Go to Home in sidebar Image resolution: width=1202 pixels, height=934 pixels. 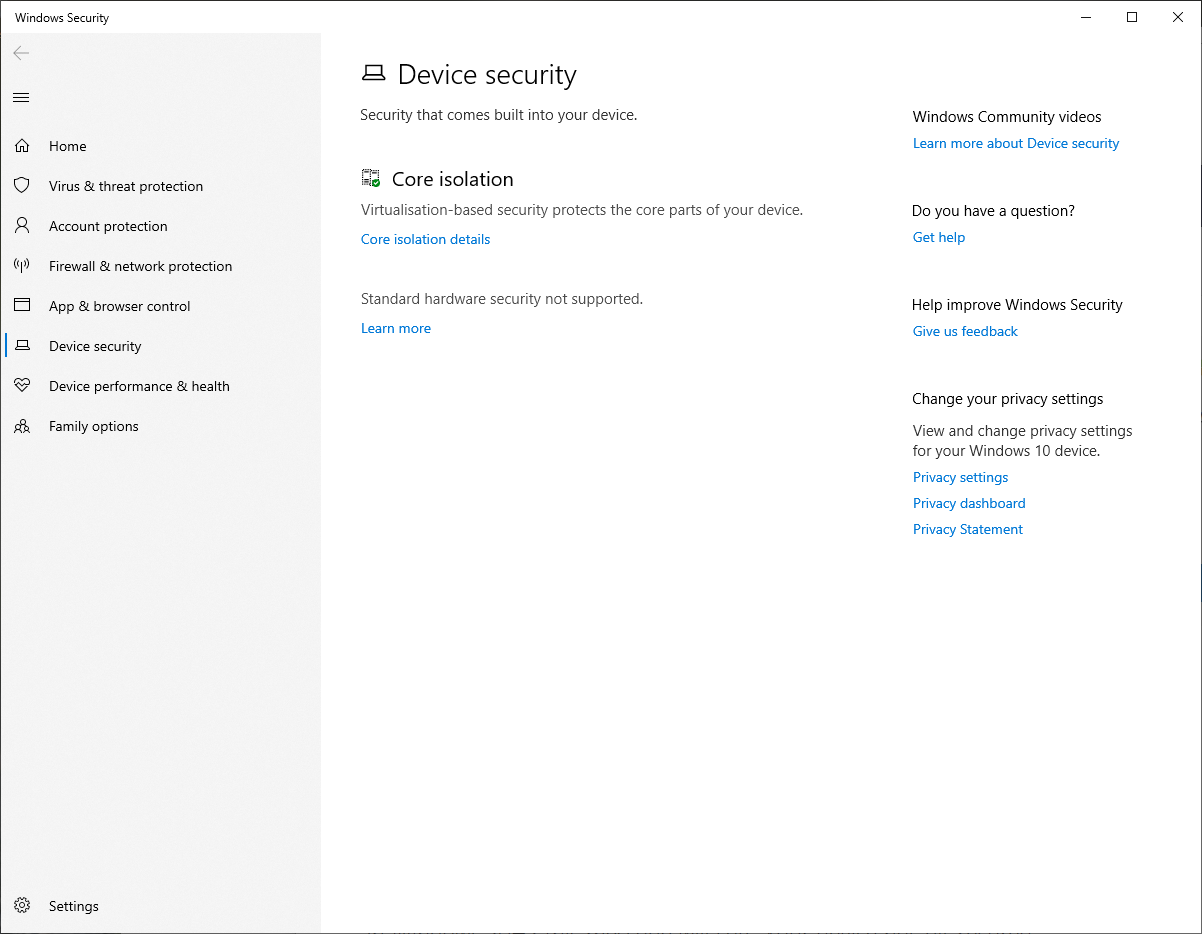(x=160, y=146)
